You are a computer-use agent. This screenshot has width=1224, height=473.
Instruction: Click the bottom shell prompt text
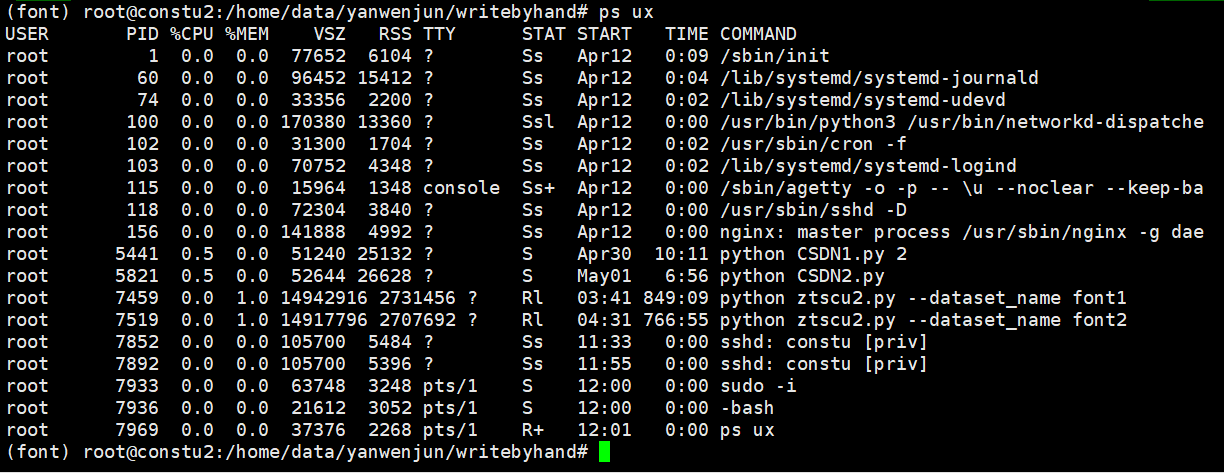pos(297,452)
